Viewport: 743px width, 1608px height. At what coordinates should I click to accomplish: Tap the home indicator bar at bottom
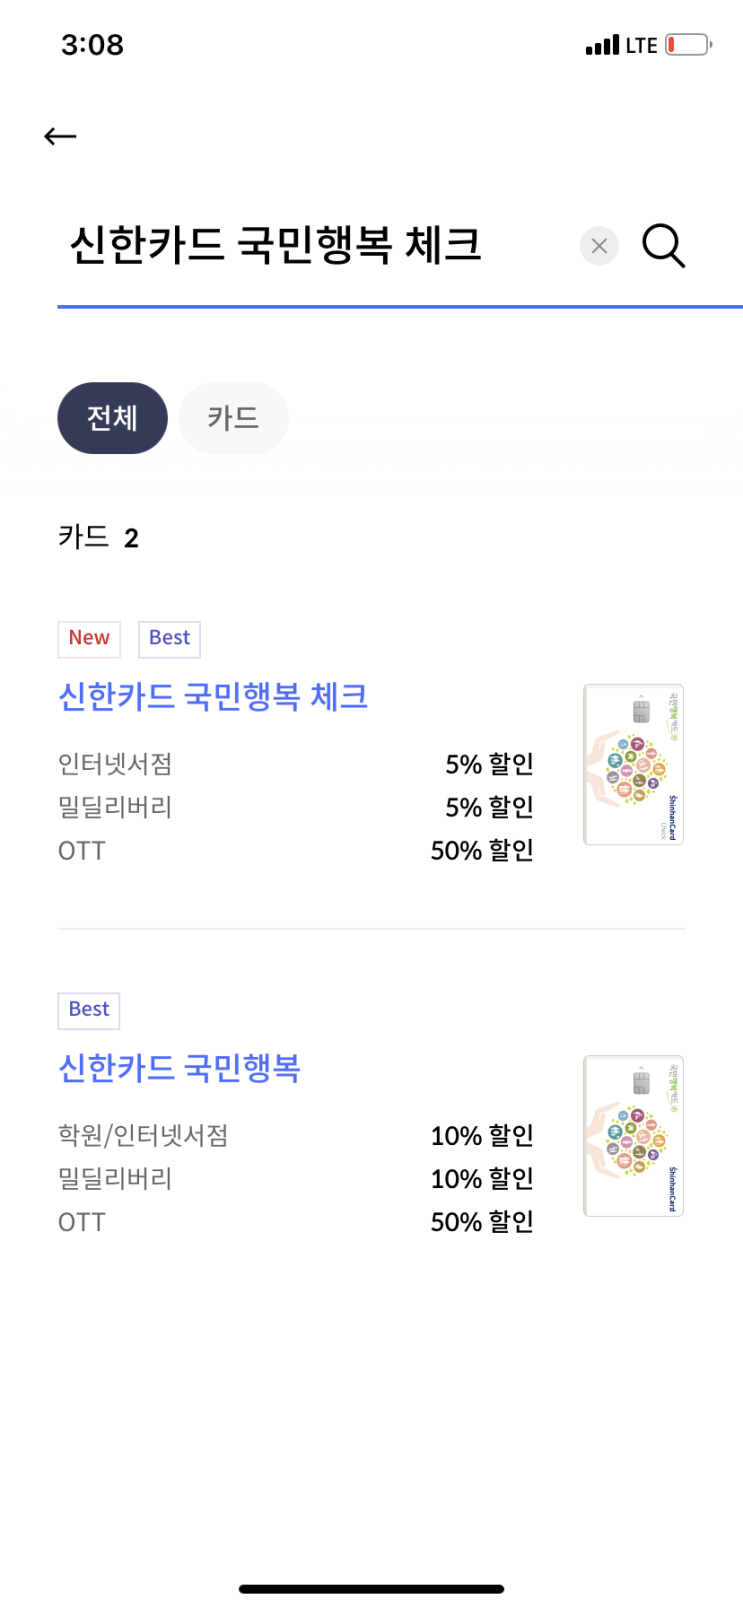(x=371, y=1589)
